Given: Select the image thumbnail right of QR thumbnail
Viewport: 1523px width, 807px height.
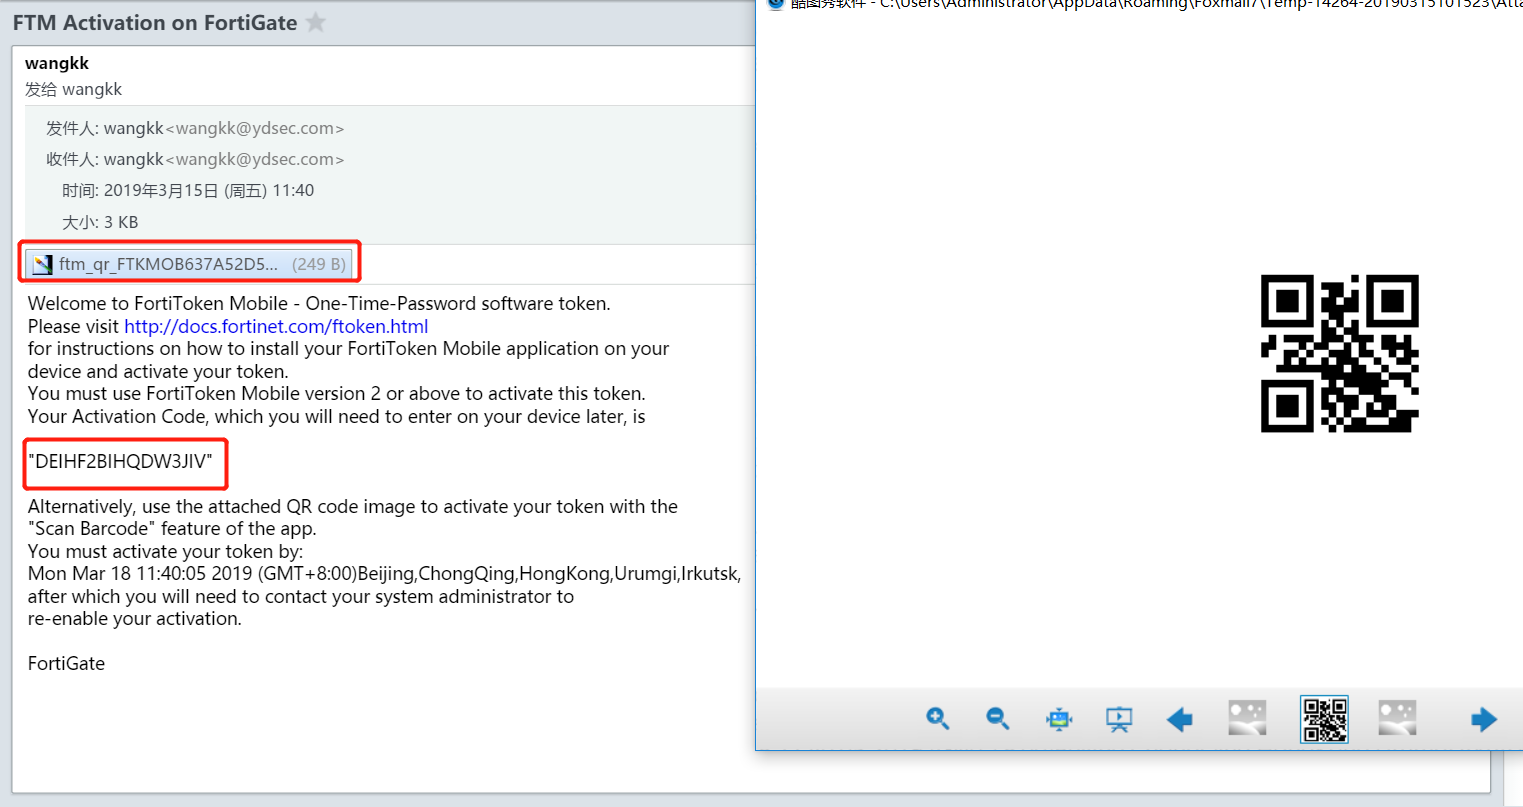Looking at the screenshot, I should click(1397, 718).
